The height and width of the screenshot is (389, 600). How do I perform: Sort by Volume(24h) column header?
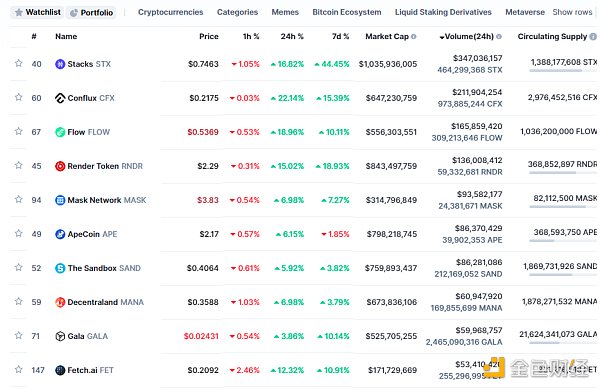469,37
